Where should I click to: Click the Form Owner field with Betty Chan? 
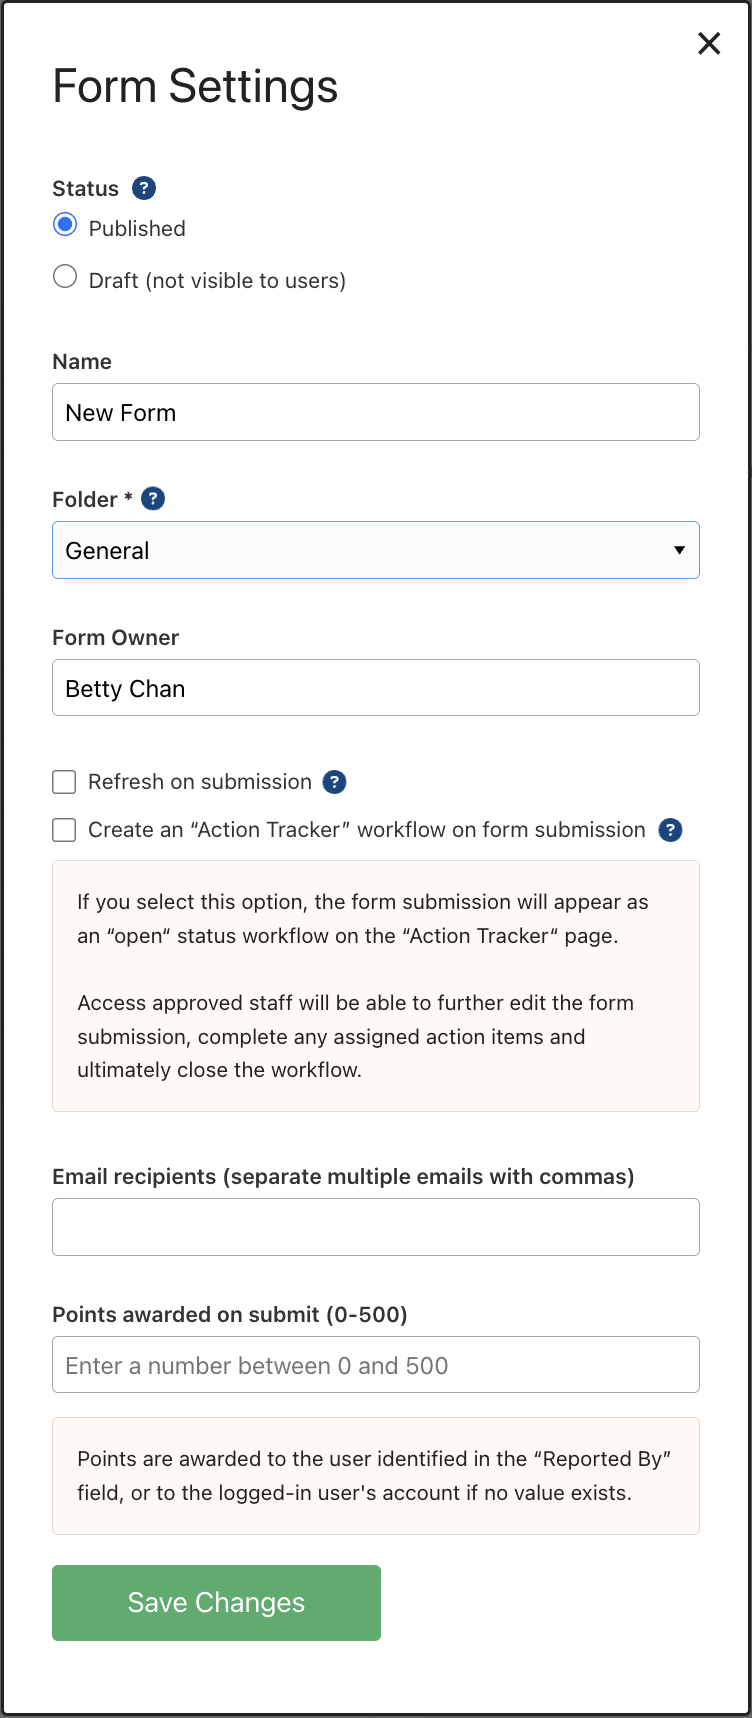click(x=376, y=688)
